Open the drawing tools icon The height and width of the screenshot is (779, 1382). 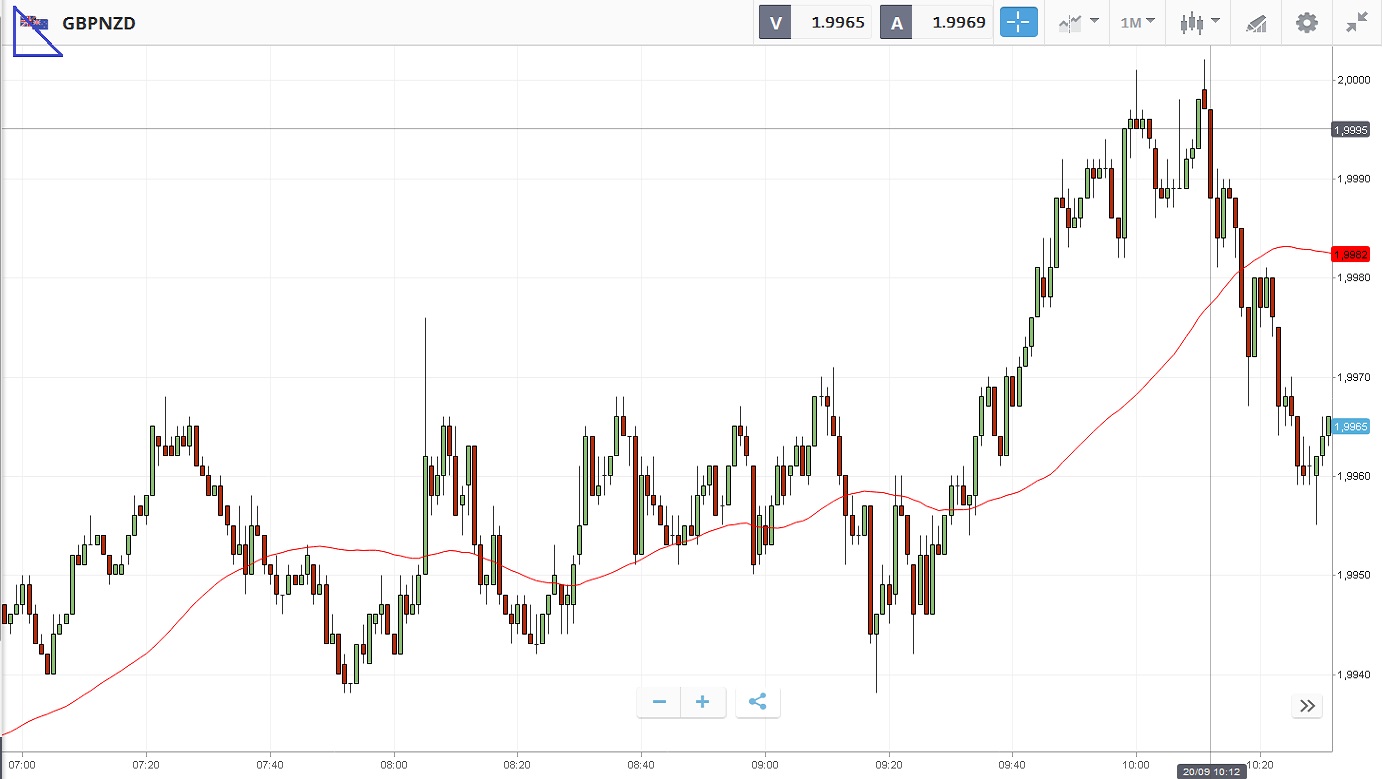pos(1257,23)
